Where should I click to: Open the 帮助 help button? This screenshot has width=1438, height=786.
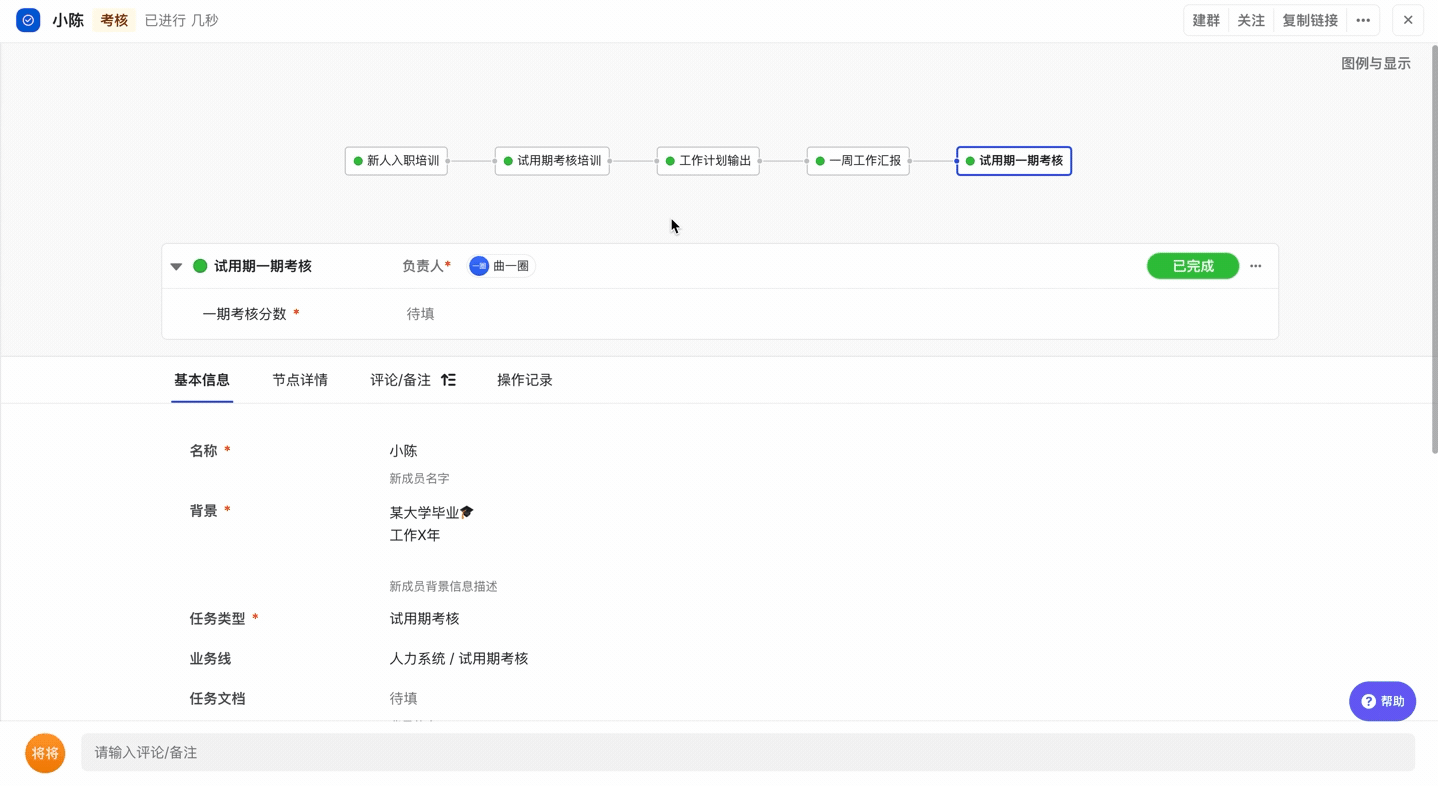point(1382,702)
